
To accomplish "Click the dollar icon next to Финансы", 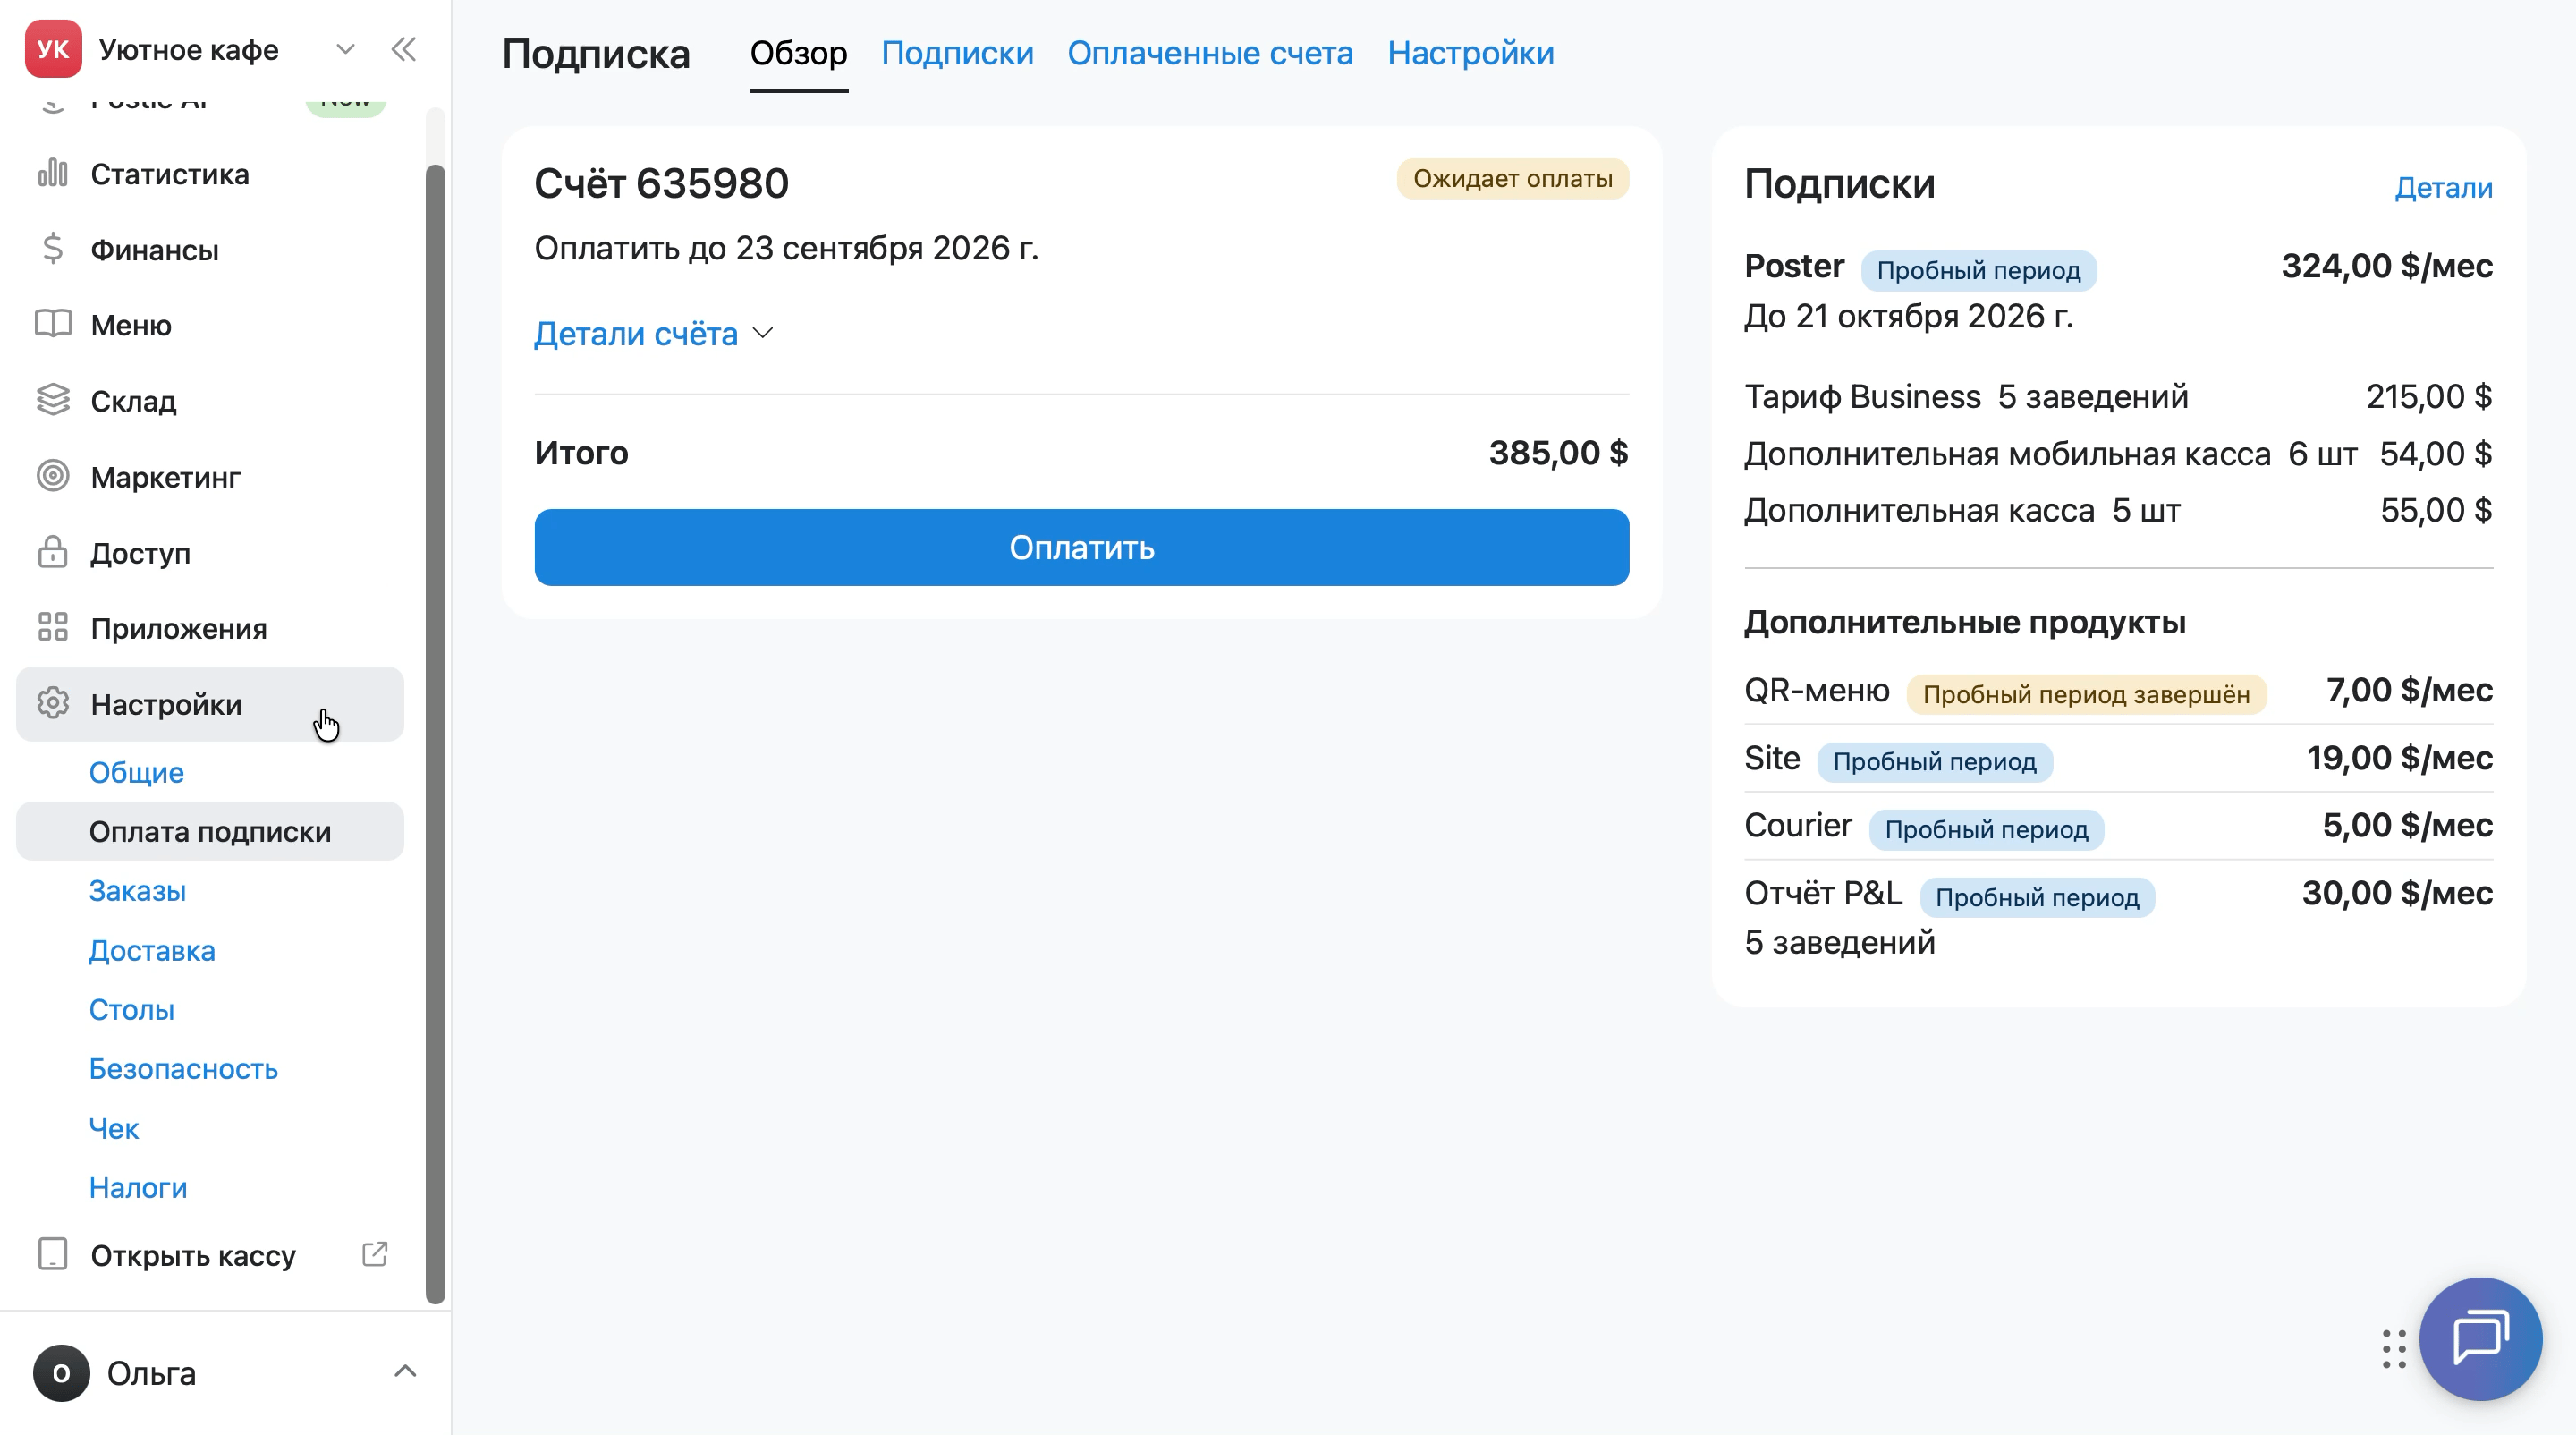I will click(53, 249).
